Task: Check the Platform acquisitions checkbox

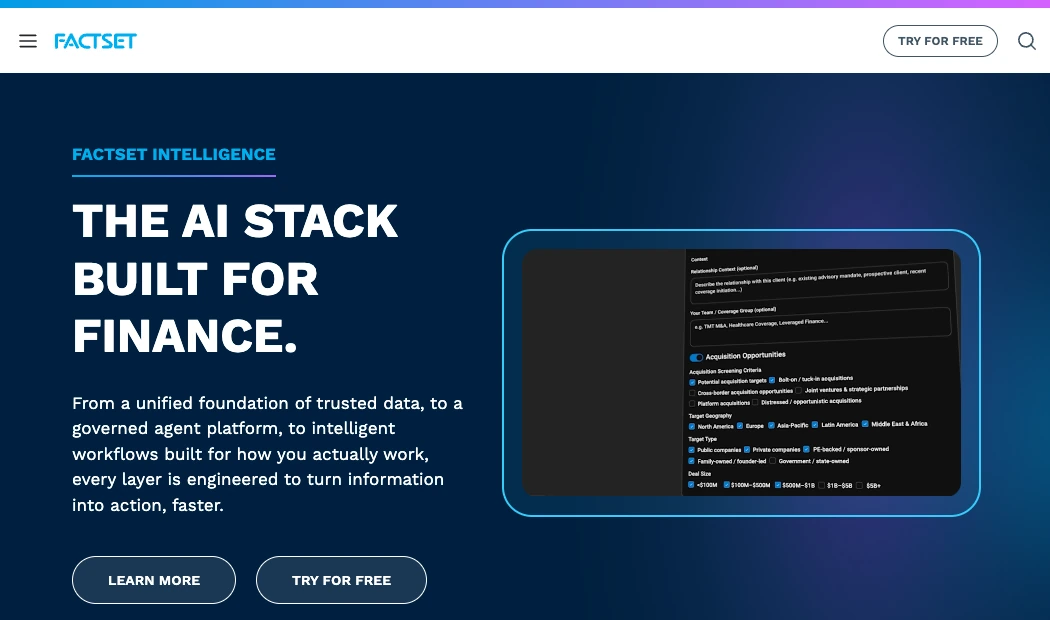Action: (x=692, y=404)
